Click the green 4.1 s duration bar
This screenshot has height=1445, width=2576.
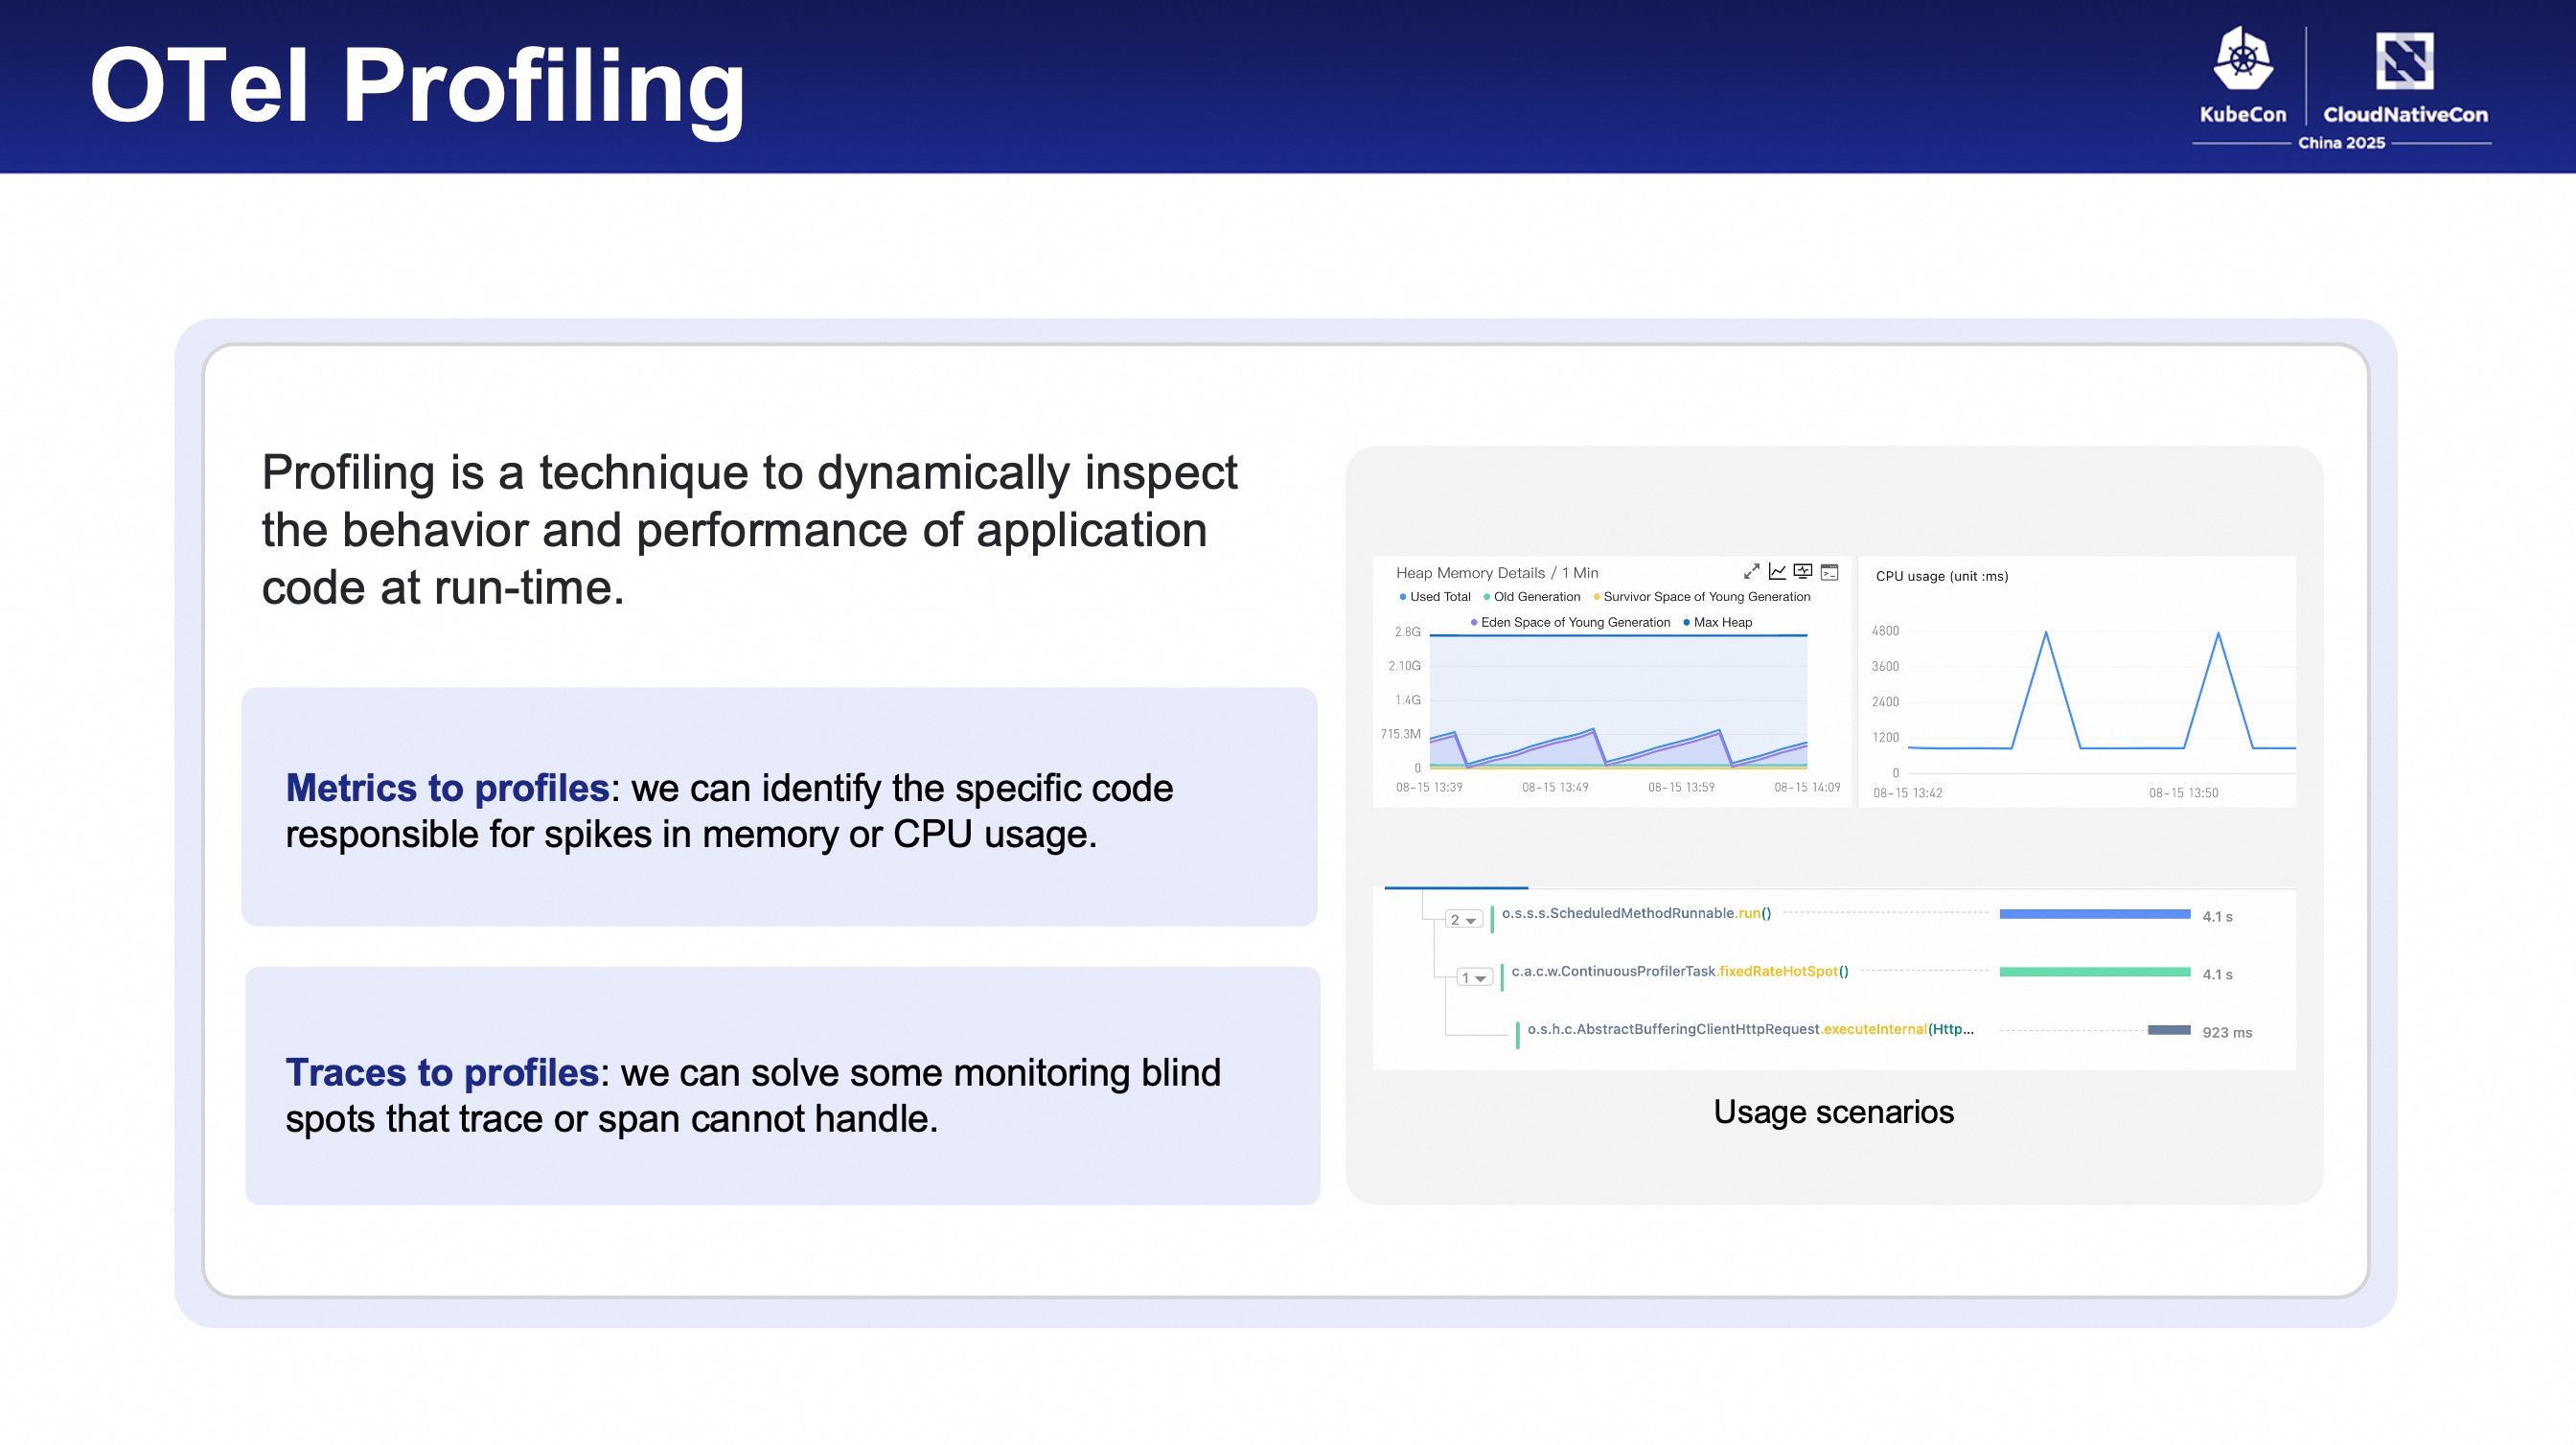click(x=2094, y=972)
